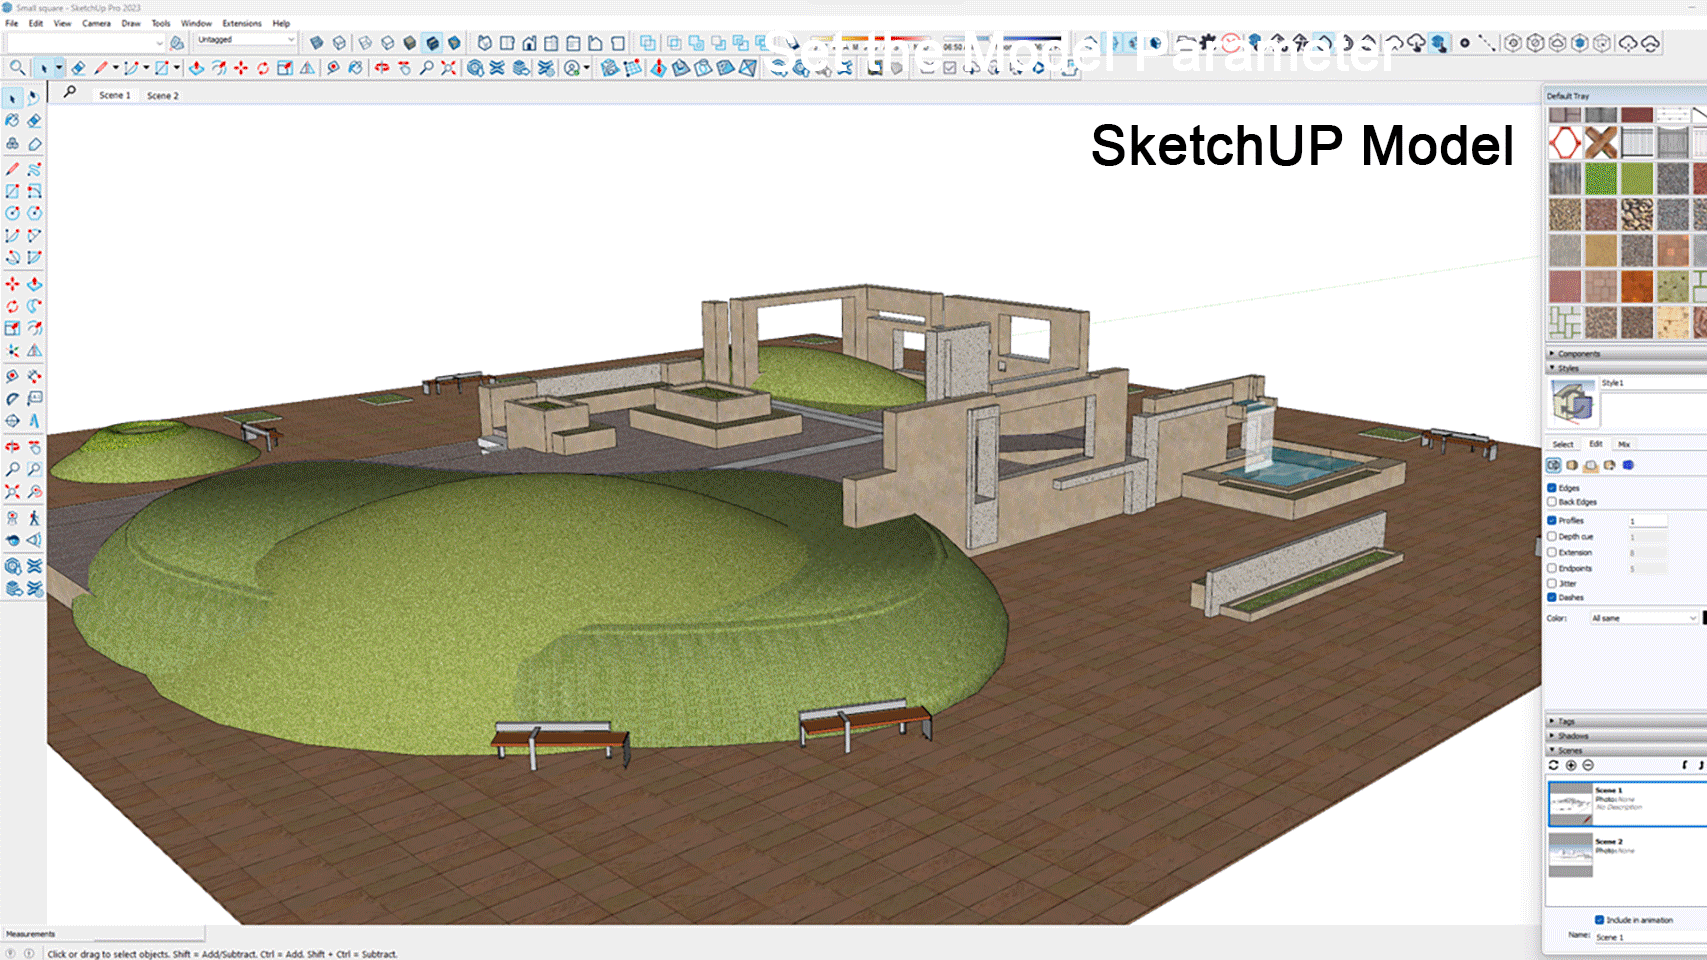Open the Extensions menu
Viewport: 1707px width, 960px height.
(241, 23)
